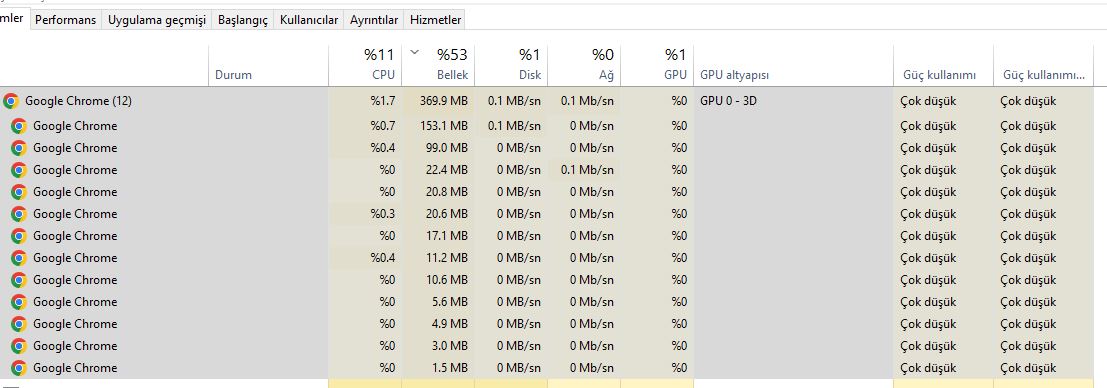1107x388 pixels.
Task: Sort processes by the CPU column header
Action: tap(365, 65)
